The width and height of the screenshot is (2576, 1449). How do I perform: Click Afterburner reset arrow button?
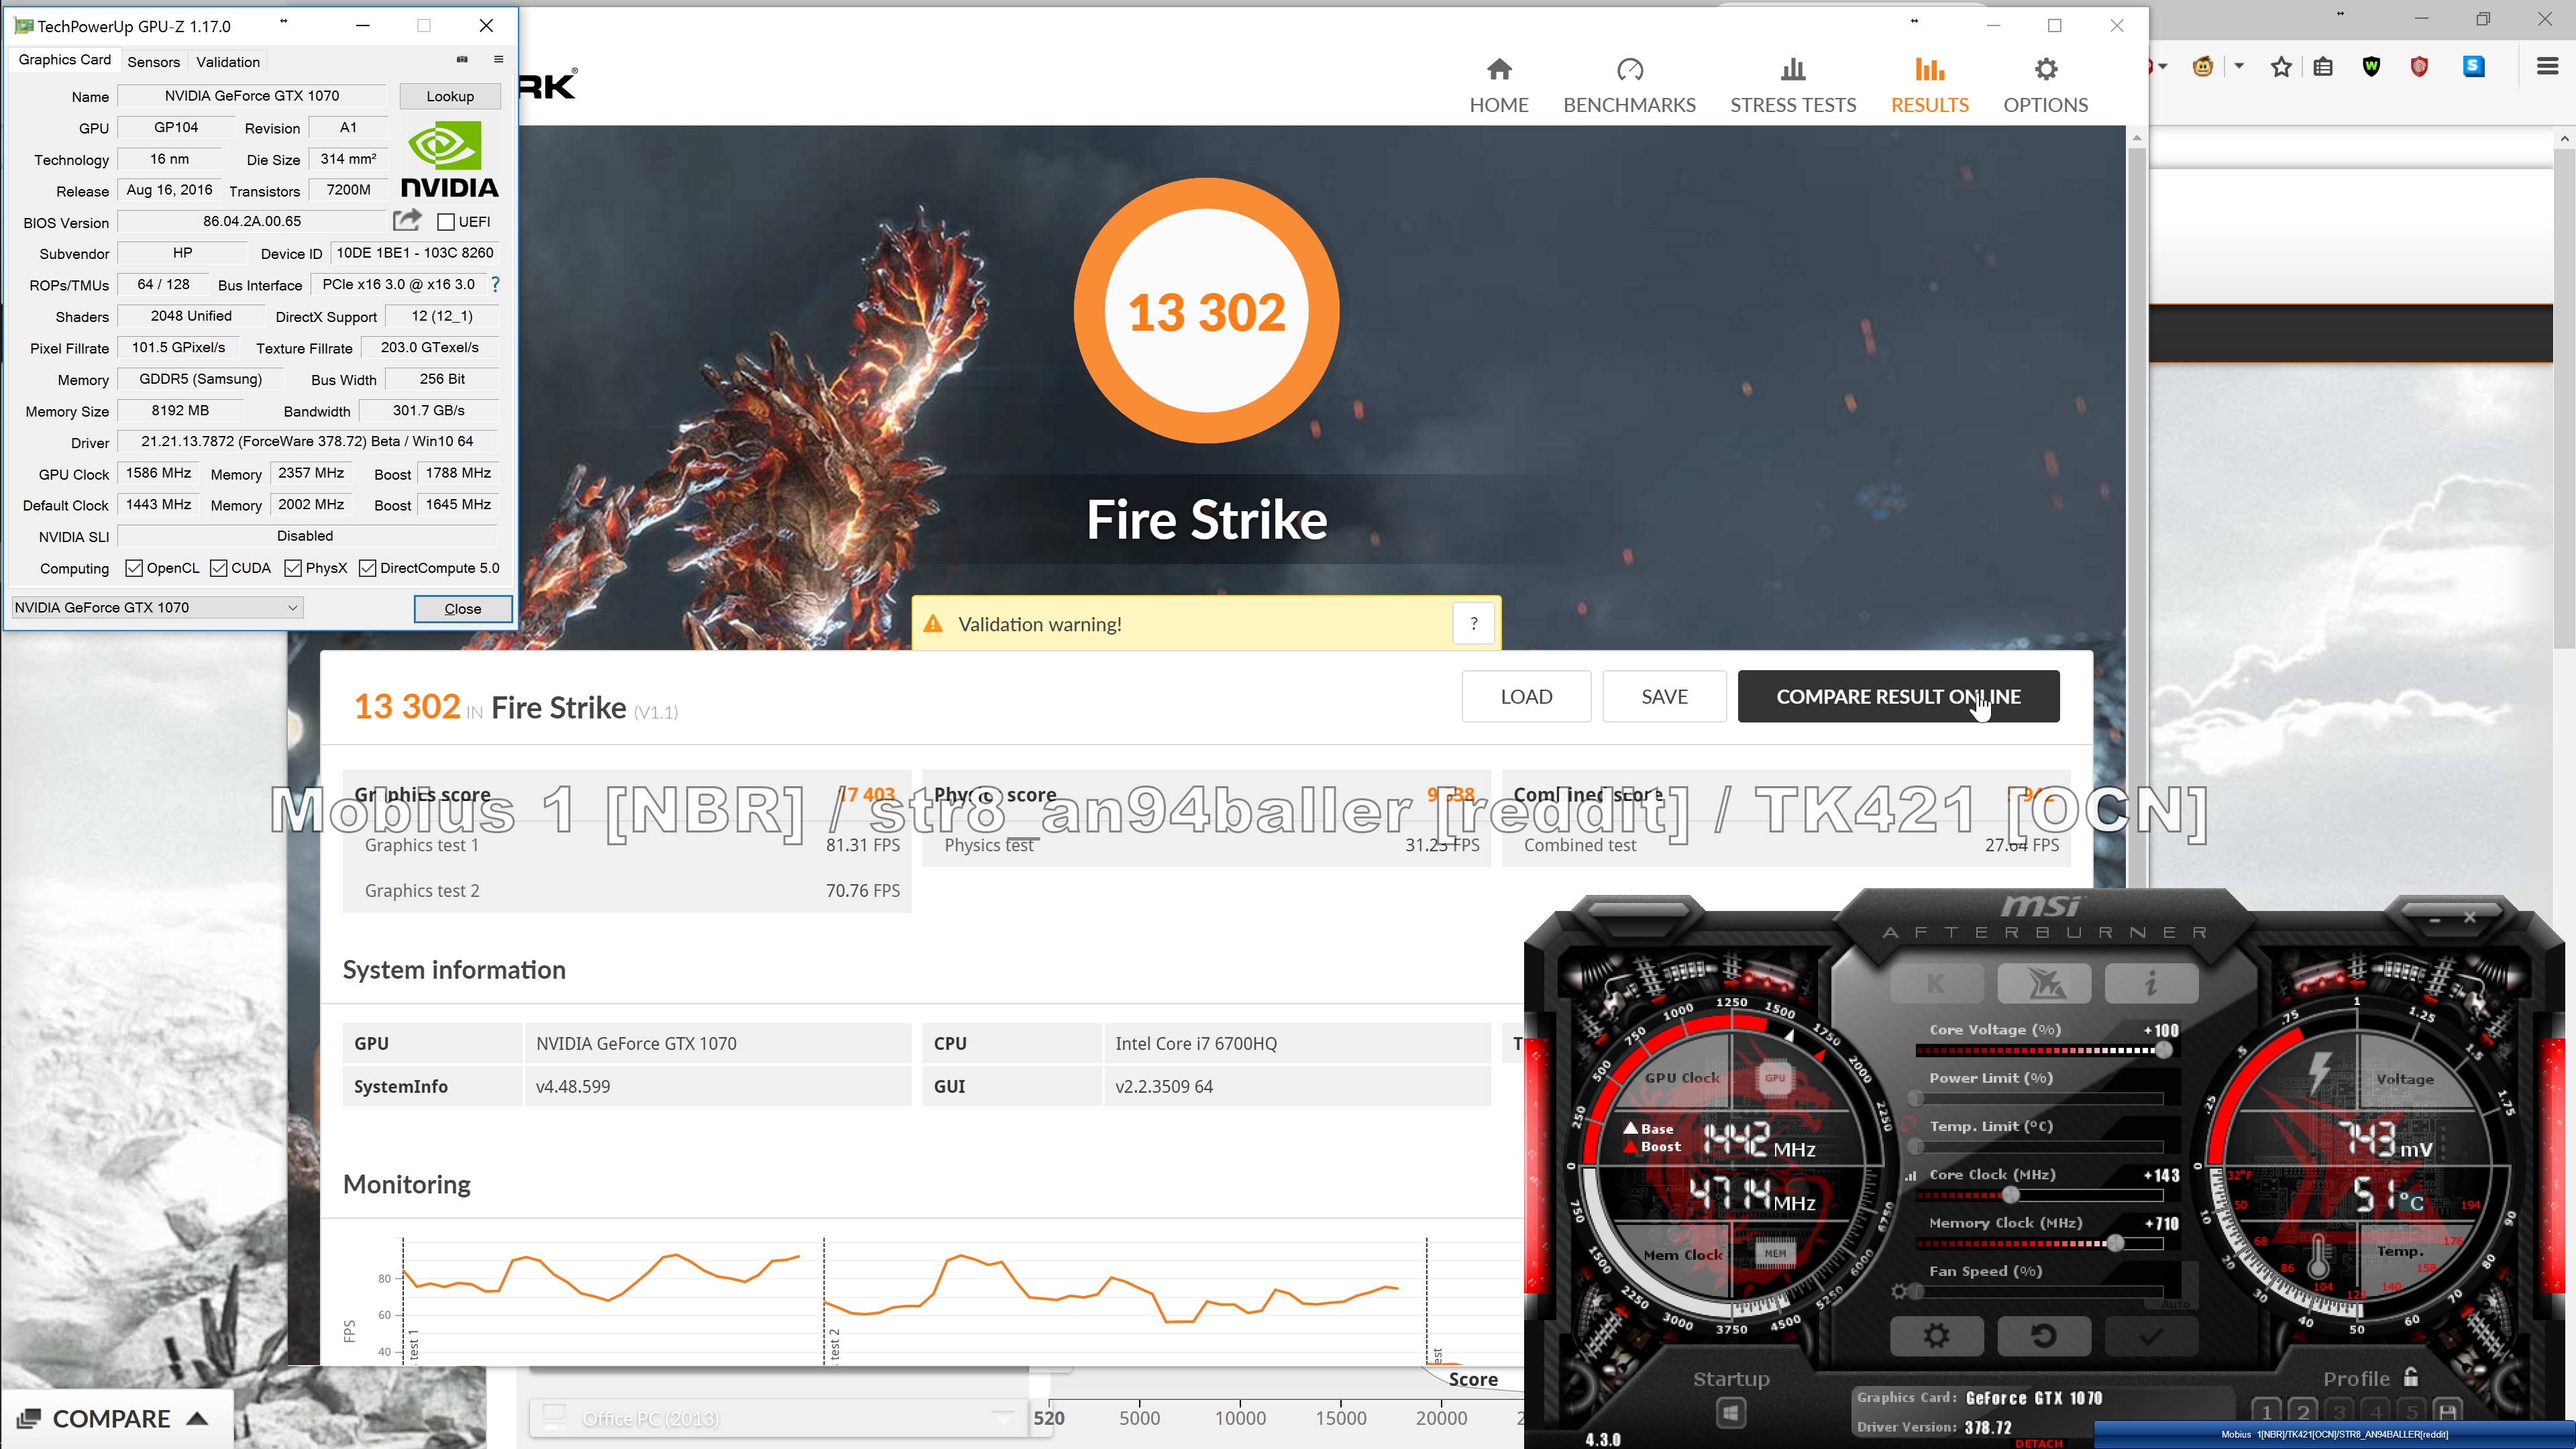[2044, 1336]
